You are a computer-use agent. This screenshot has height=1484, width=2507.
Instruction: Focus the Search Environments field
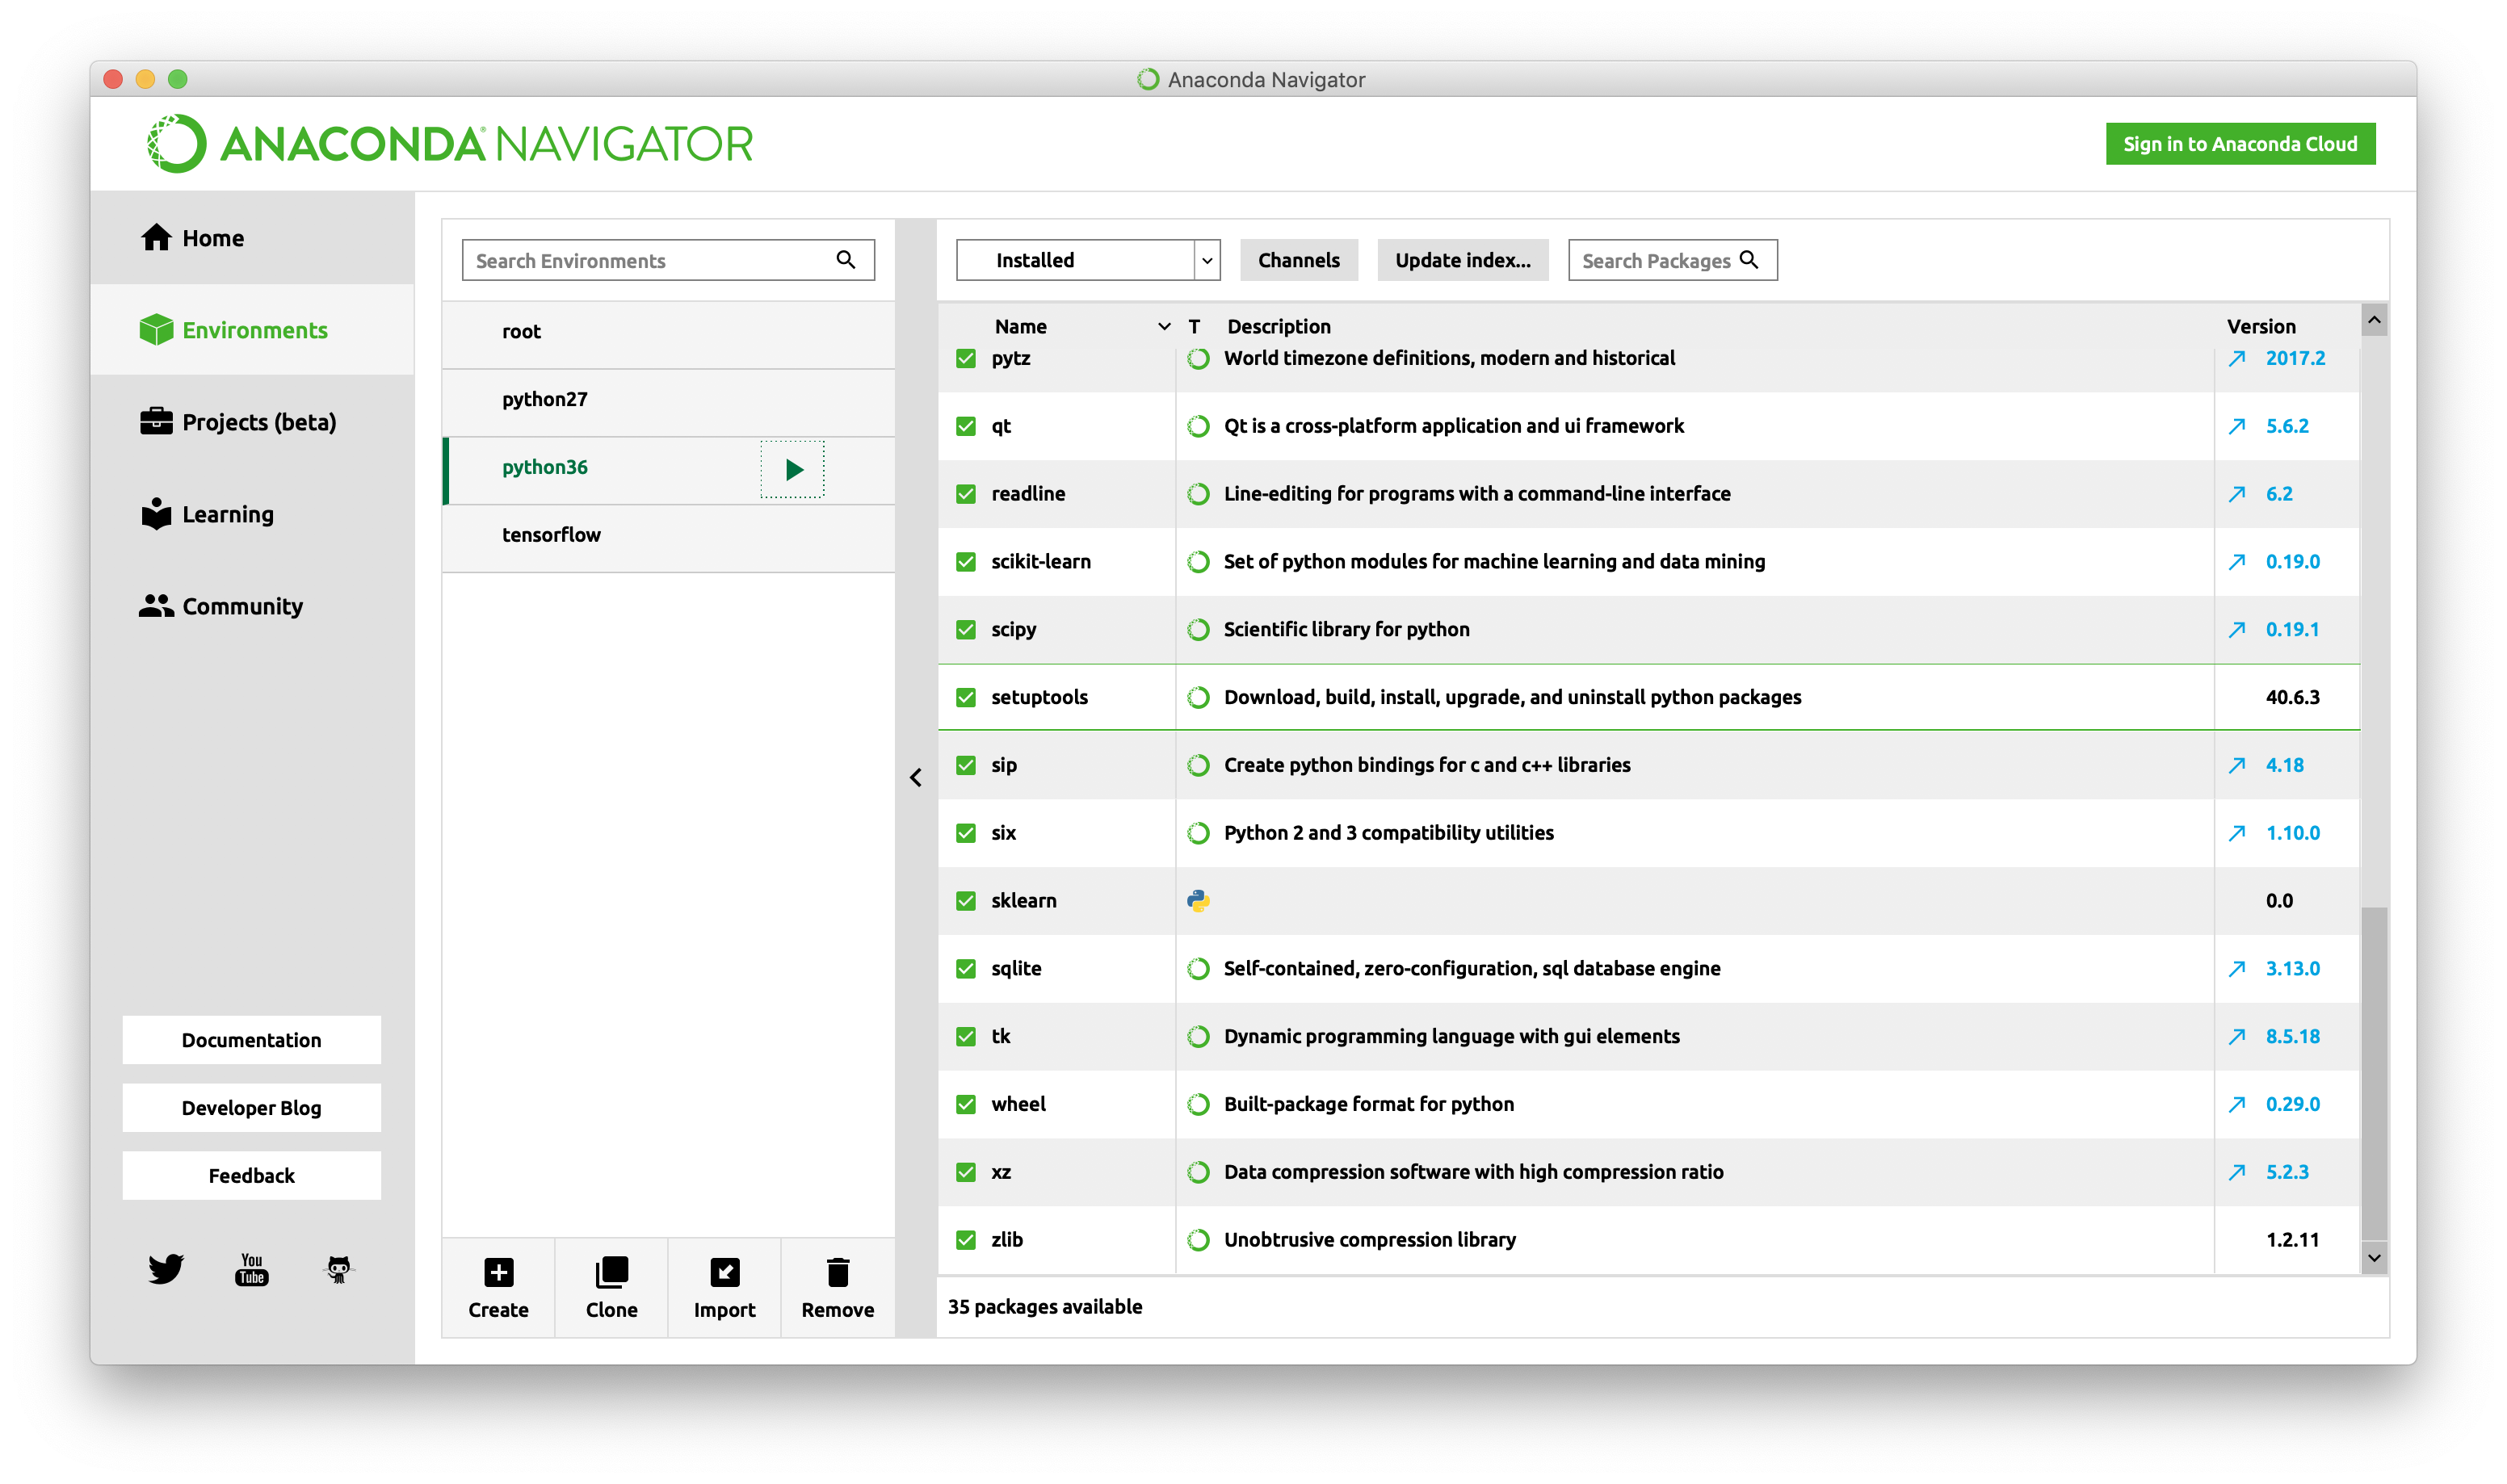668,260
